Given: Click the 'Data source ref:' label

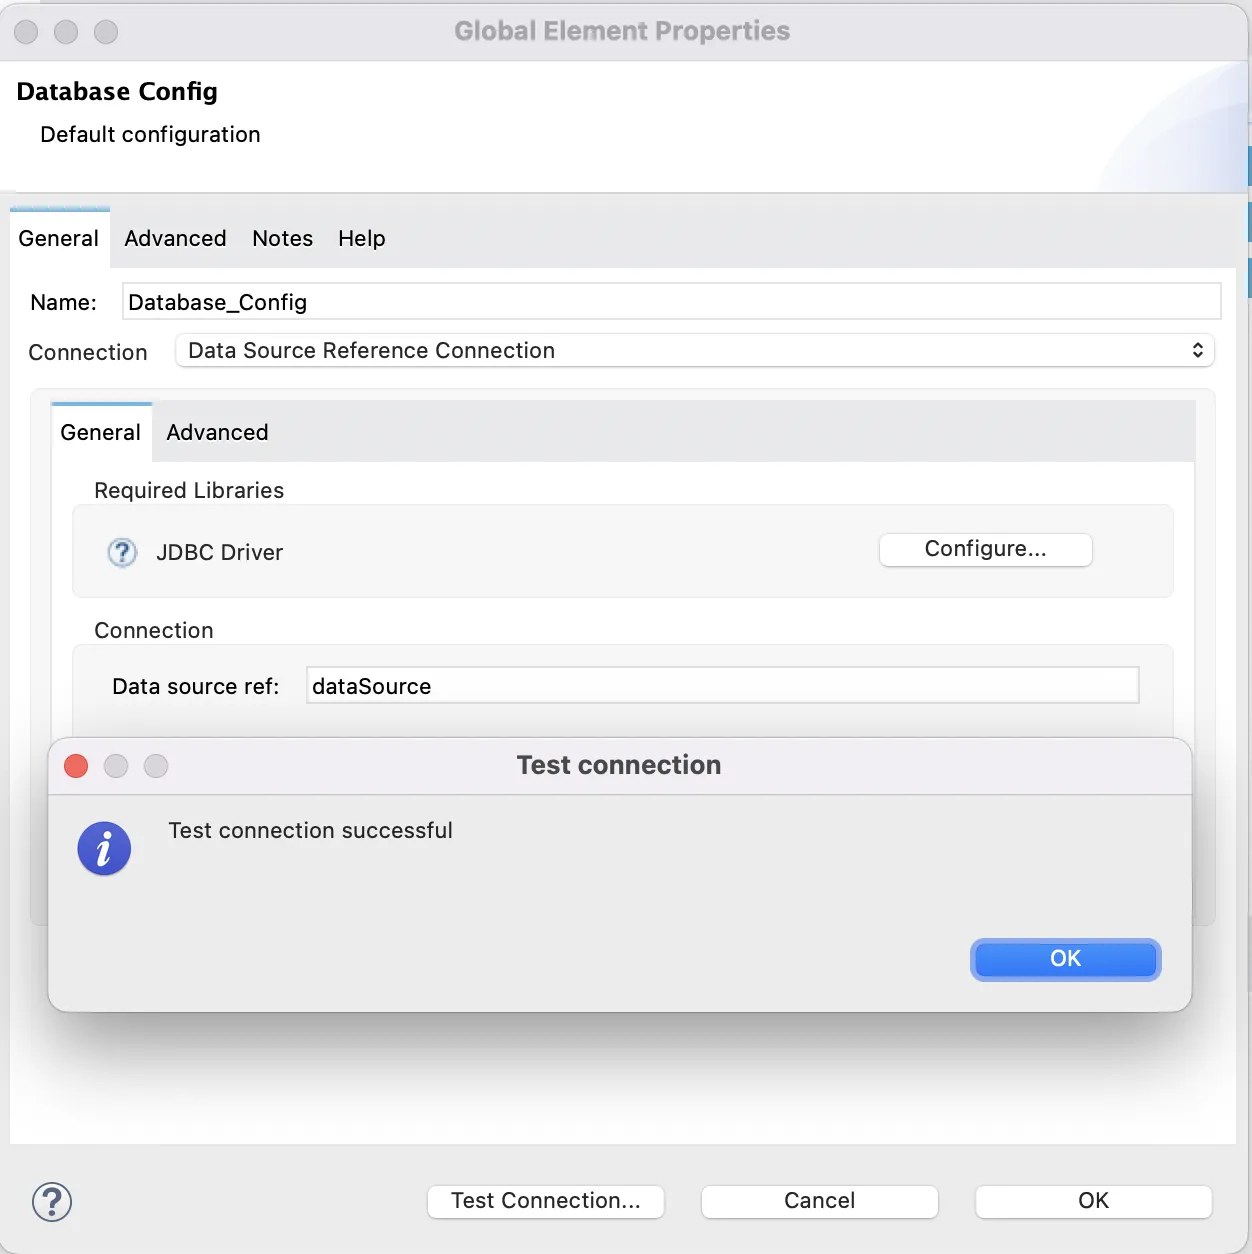Looking at the screenshot, I should coord(196,686).
